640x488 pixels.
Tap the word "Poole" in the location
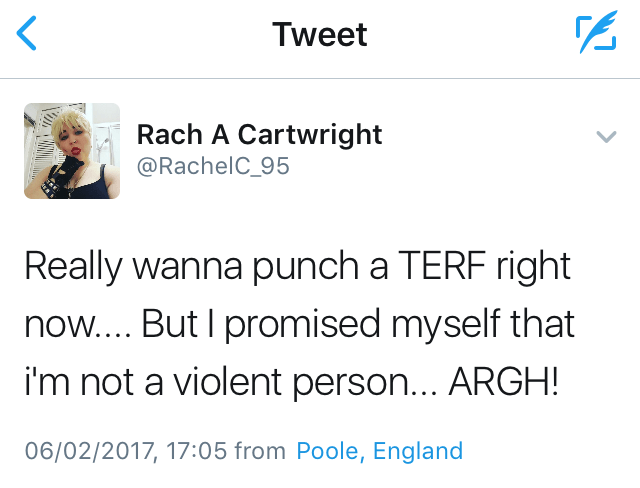[329, 451]
